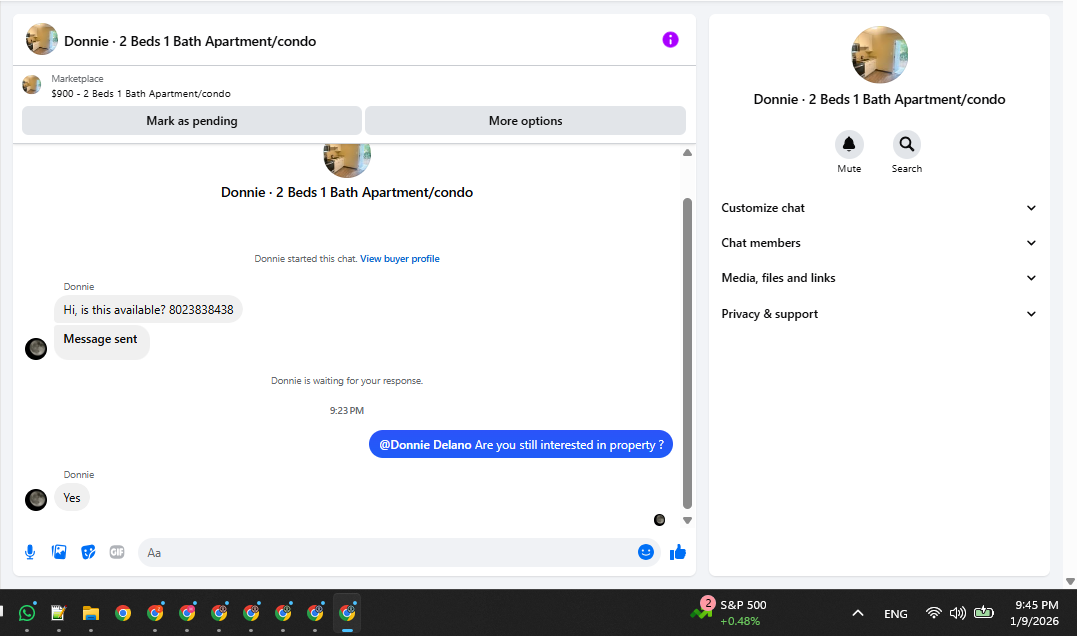Click the @Donnie Delano mention

click(x=425, y=444)
